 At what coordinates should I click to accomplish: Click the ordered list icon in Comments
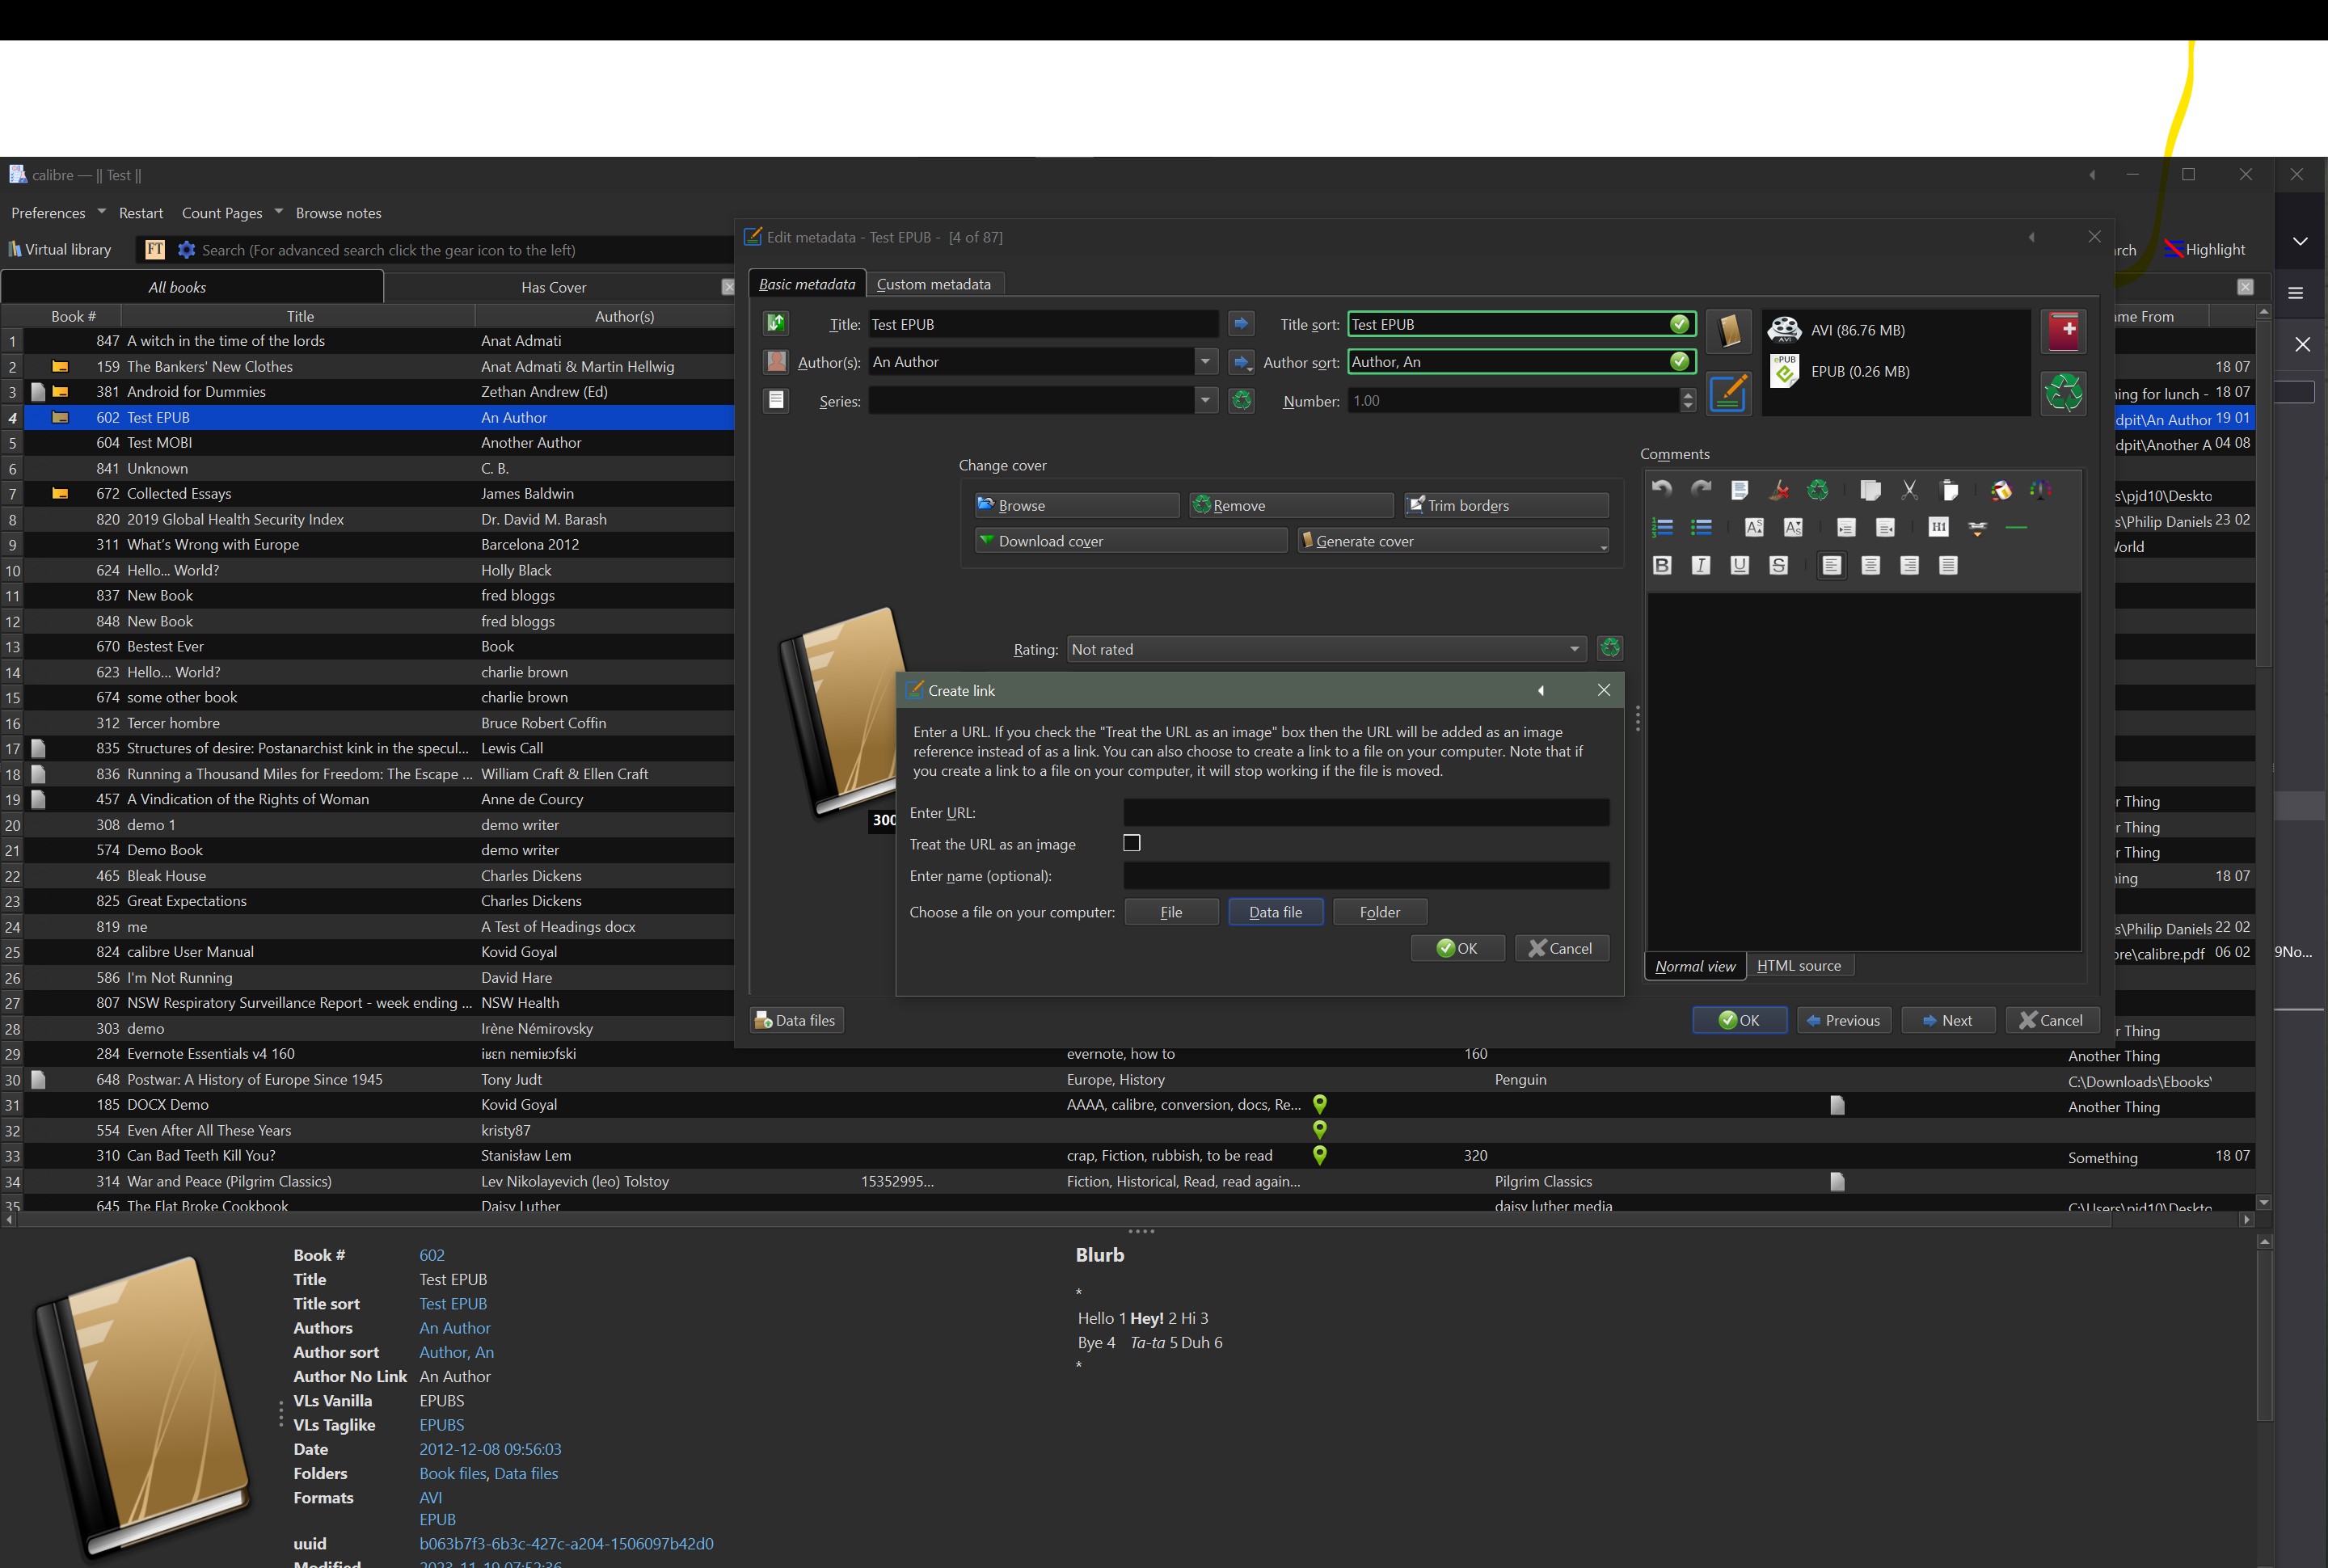click(x=1662, y=527)
